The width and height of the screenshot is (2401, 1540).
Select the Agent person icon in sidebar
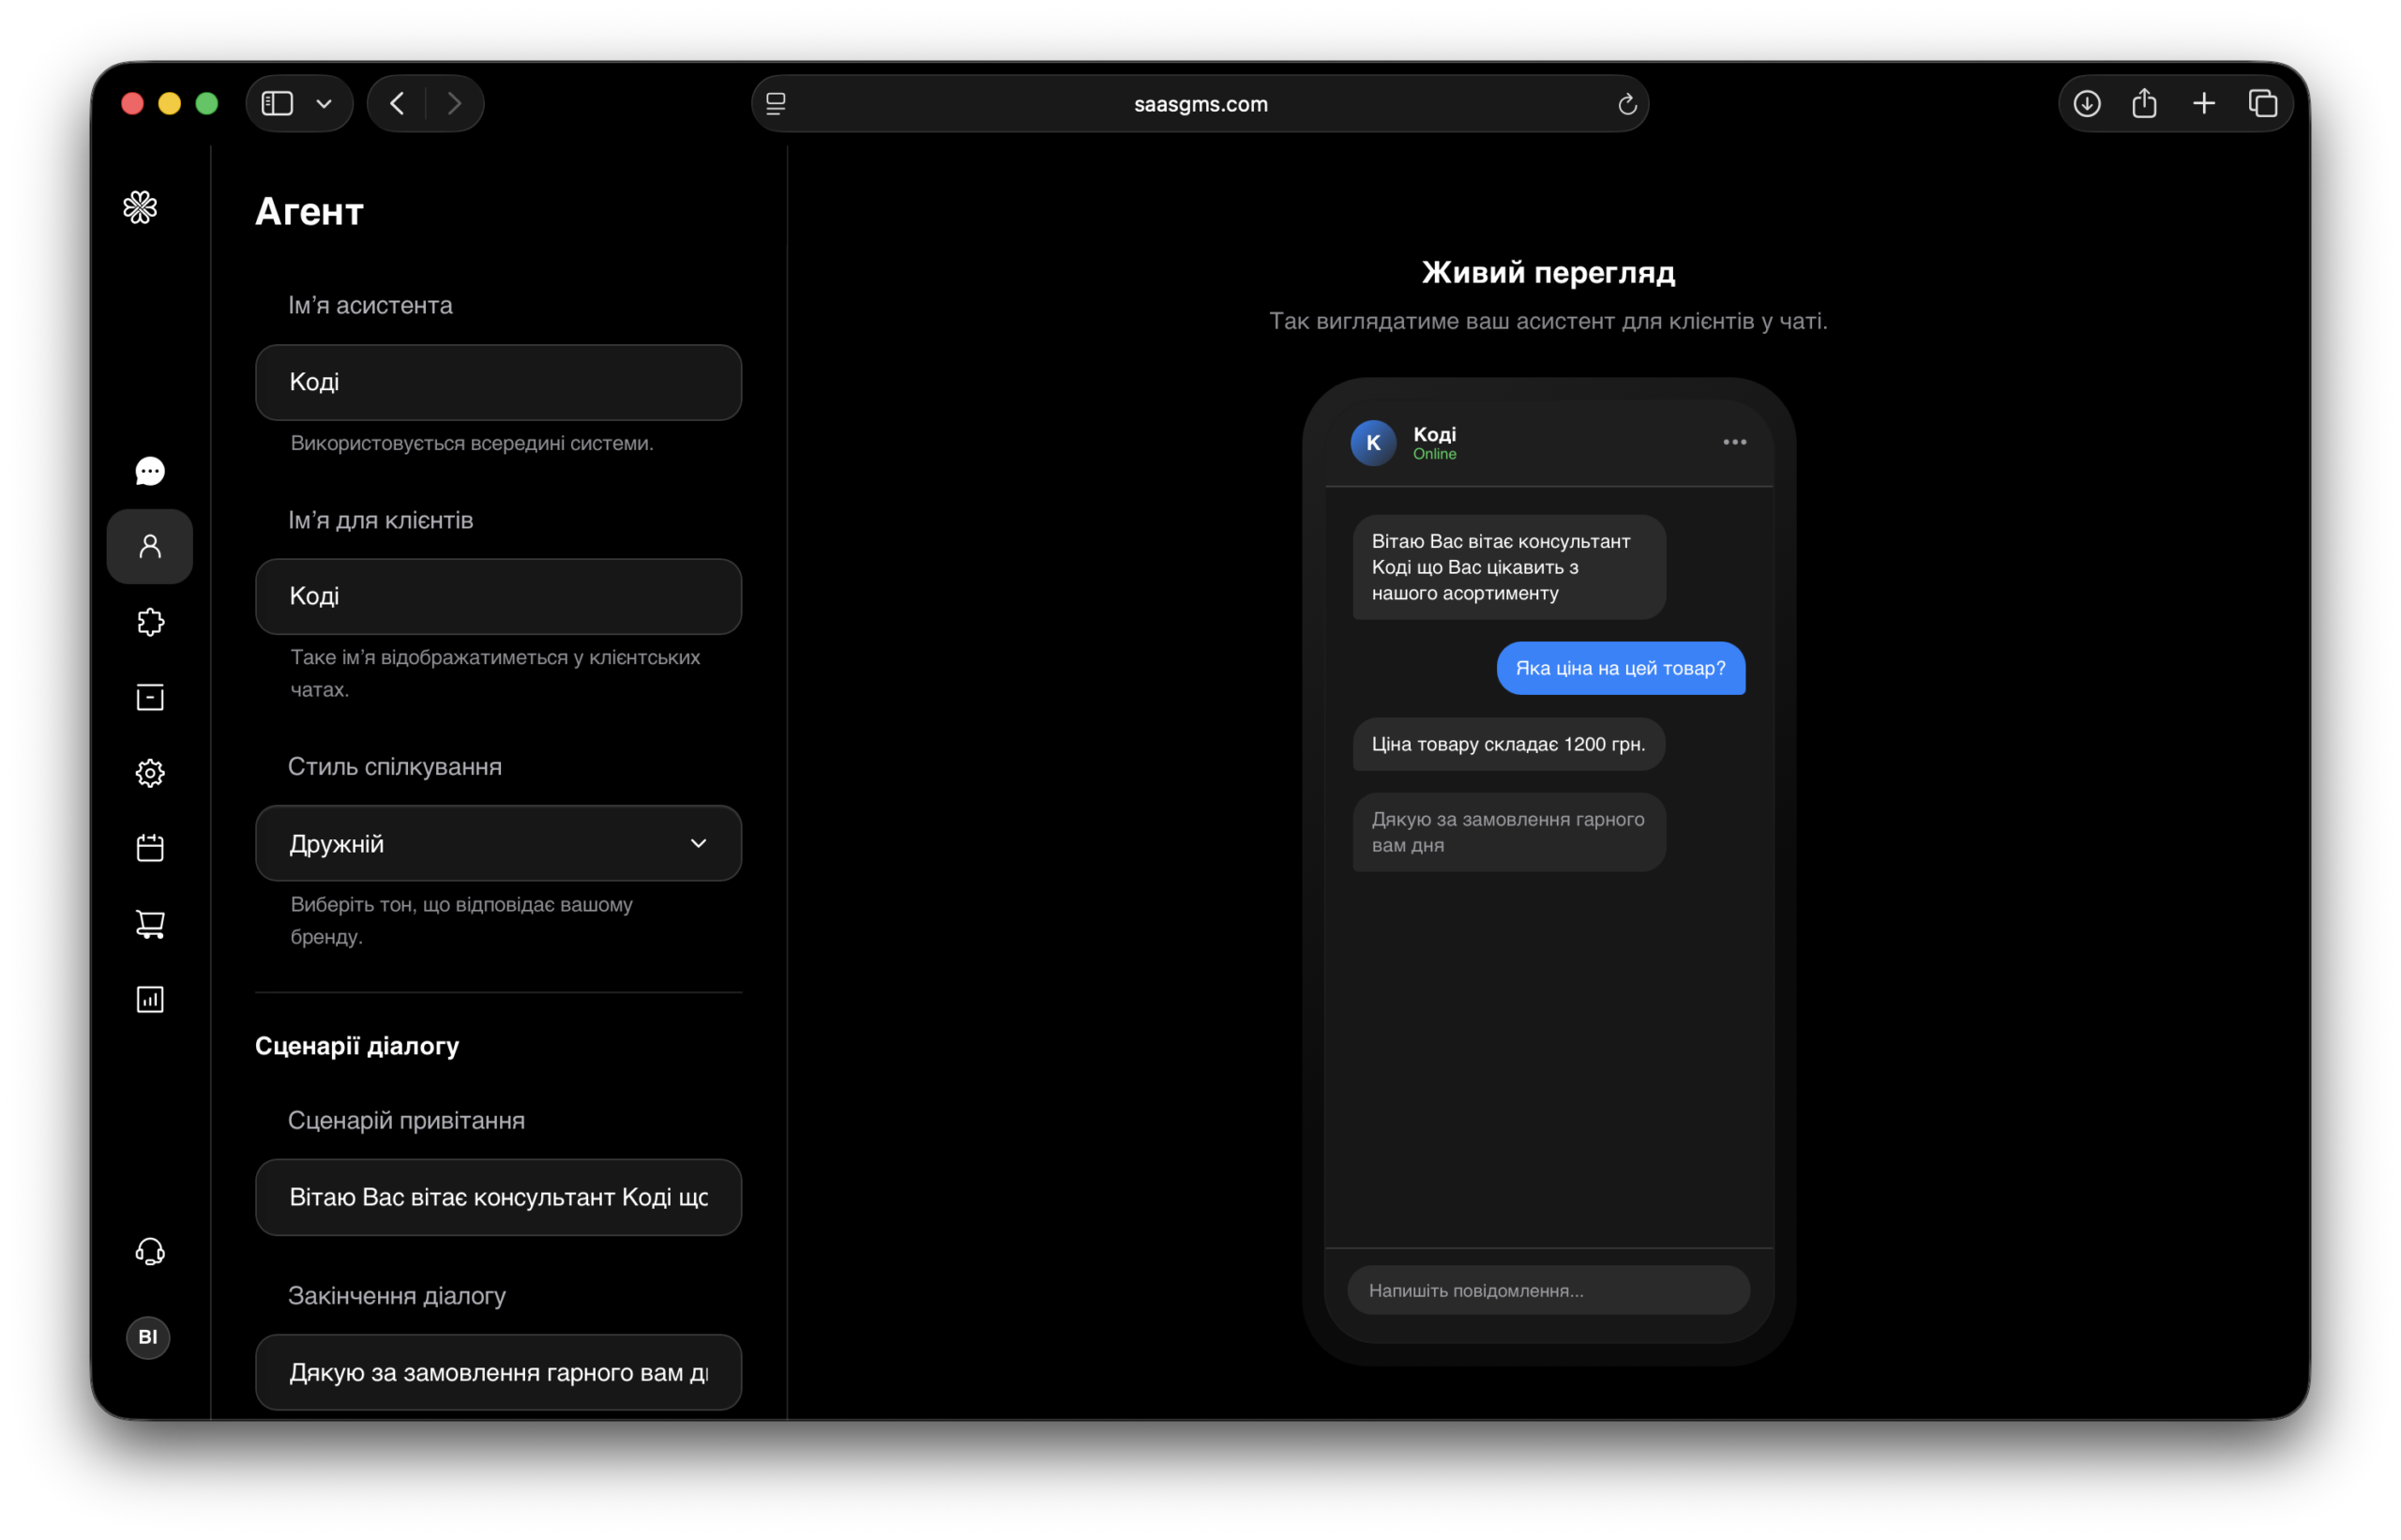[150, 546]
